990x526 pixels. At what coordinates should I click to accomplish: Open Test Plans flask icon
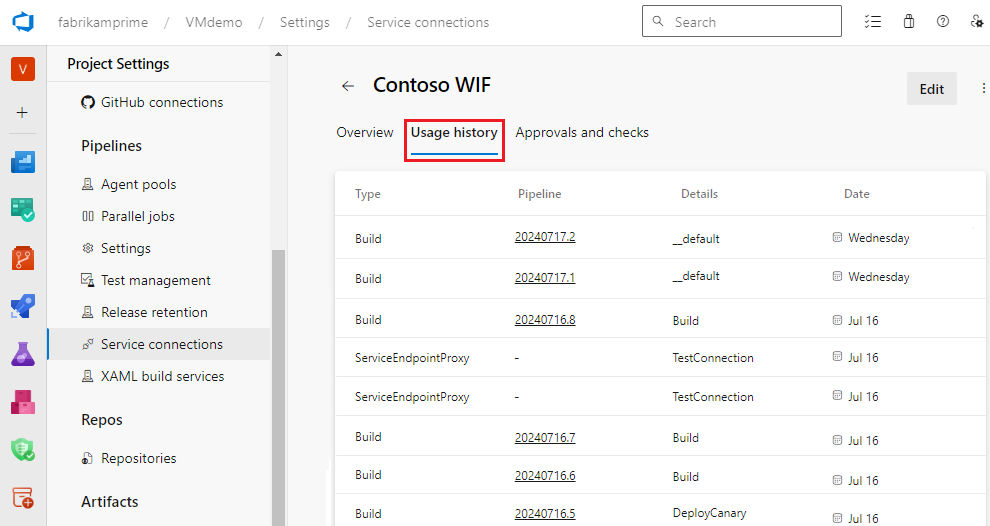[x=22, y=354]
